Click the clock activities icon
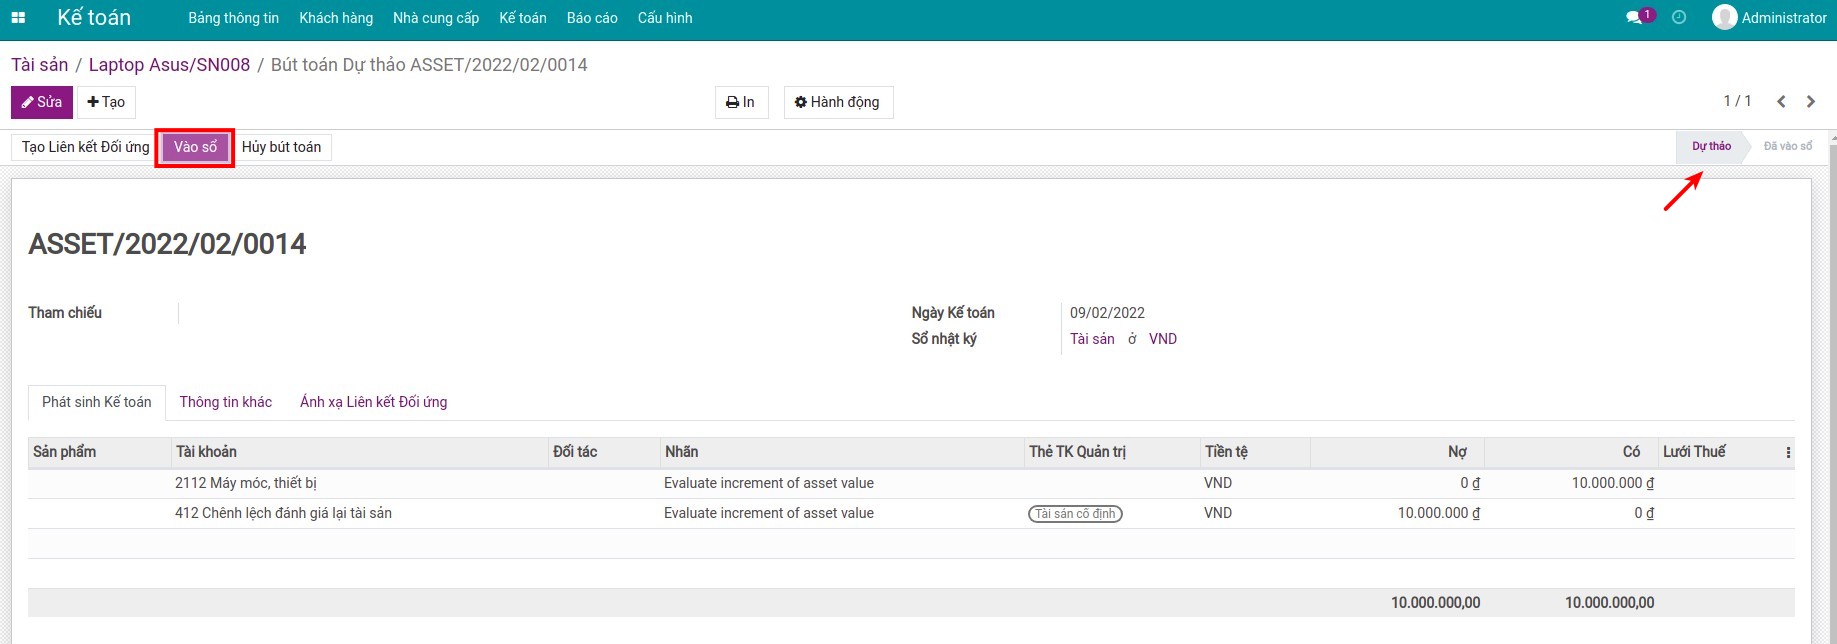The image size is (1837, 644). 1679,18
